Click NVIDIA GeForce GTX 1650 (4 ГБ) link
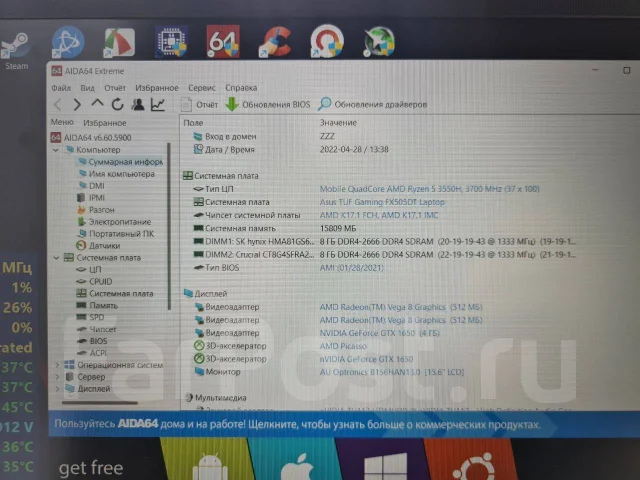640x480 pixels. click(x=380, y=333)
